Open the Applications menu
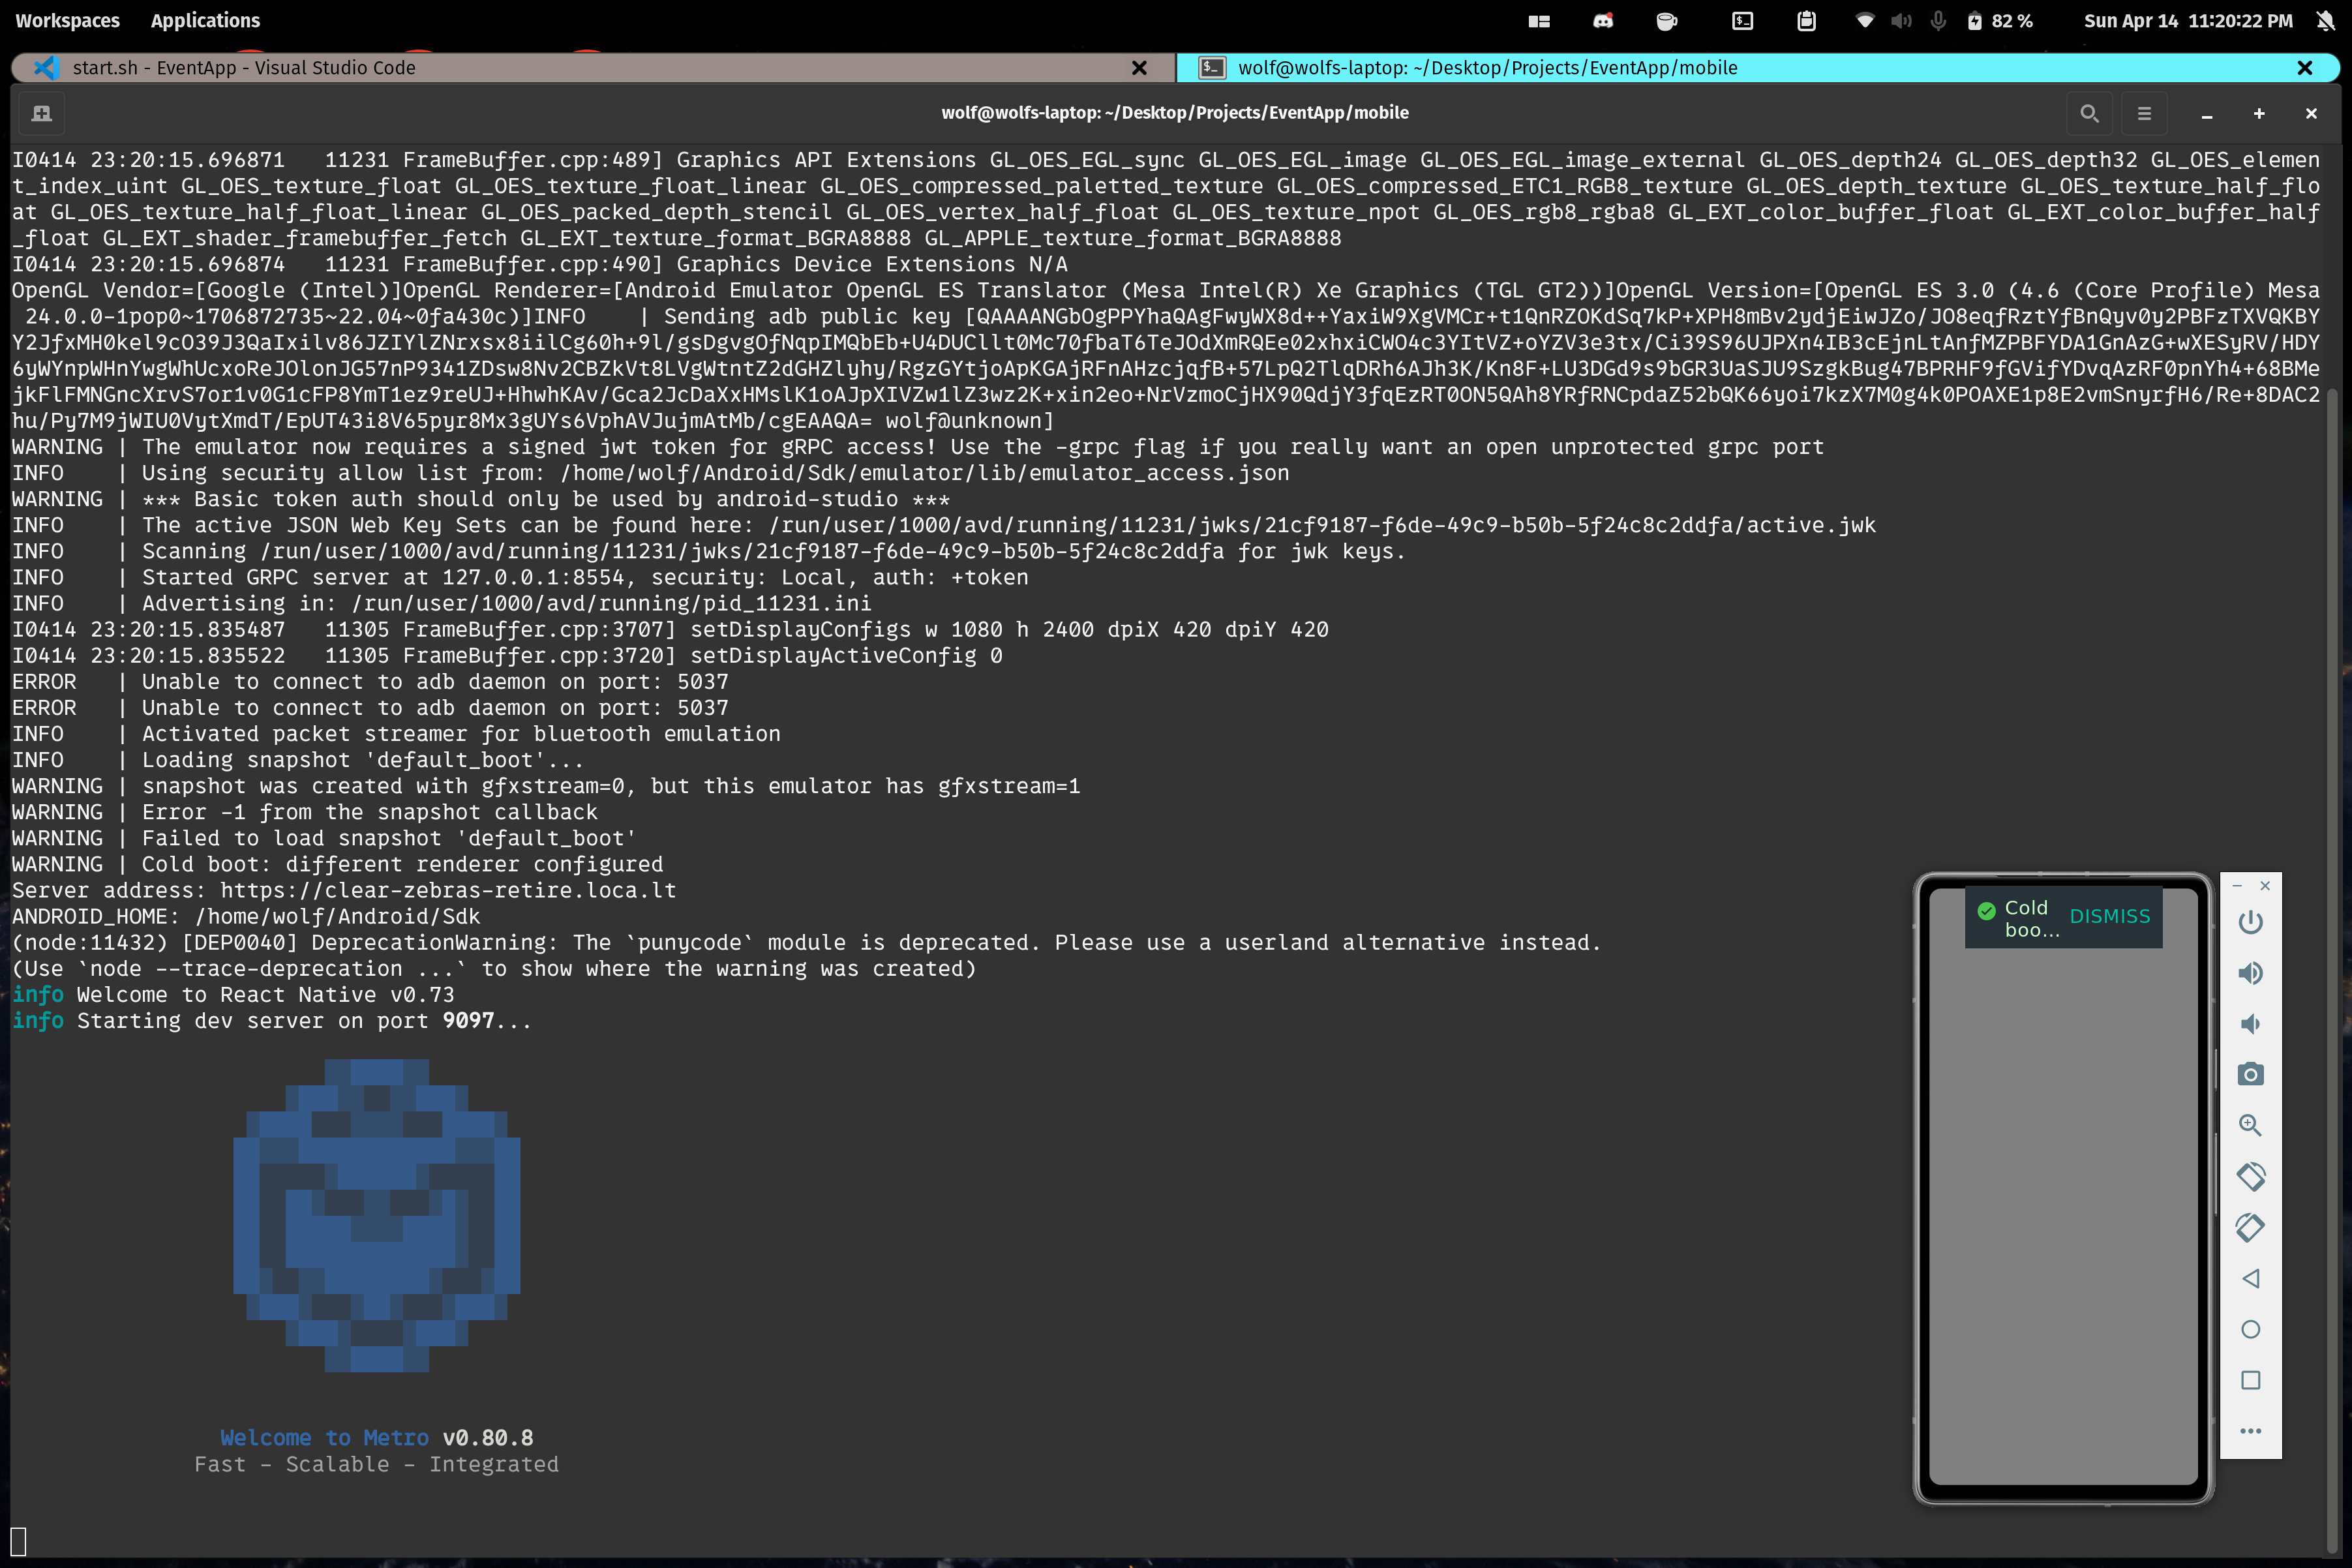Viewport: 2352px width, 1568px height. 205,20
